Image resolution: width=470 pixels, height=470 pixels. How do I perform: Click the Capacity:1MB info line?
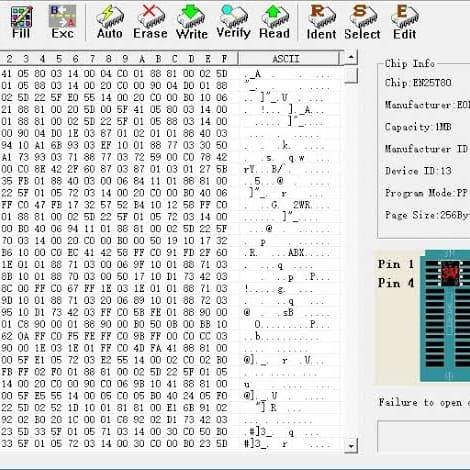pyautogui.click(x=418, y=127)
